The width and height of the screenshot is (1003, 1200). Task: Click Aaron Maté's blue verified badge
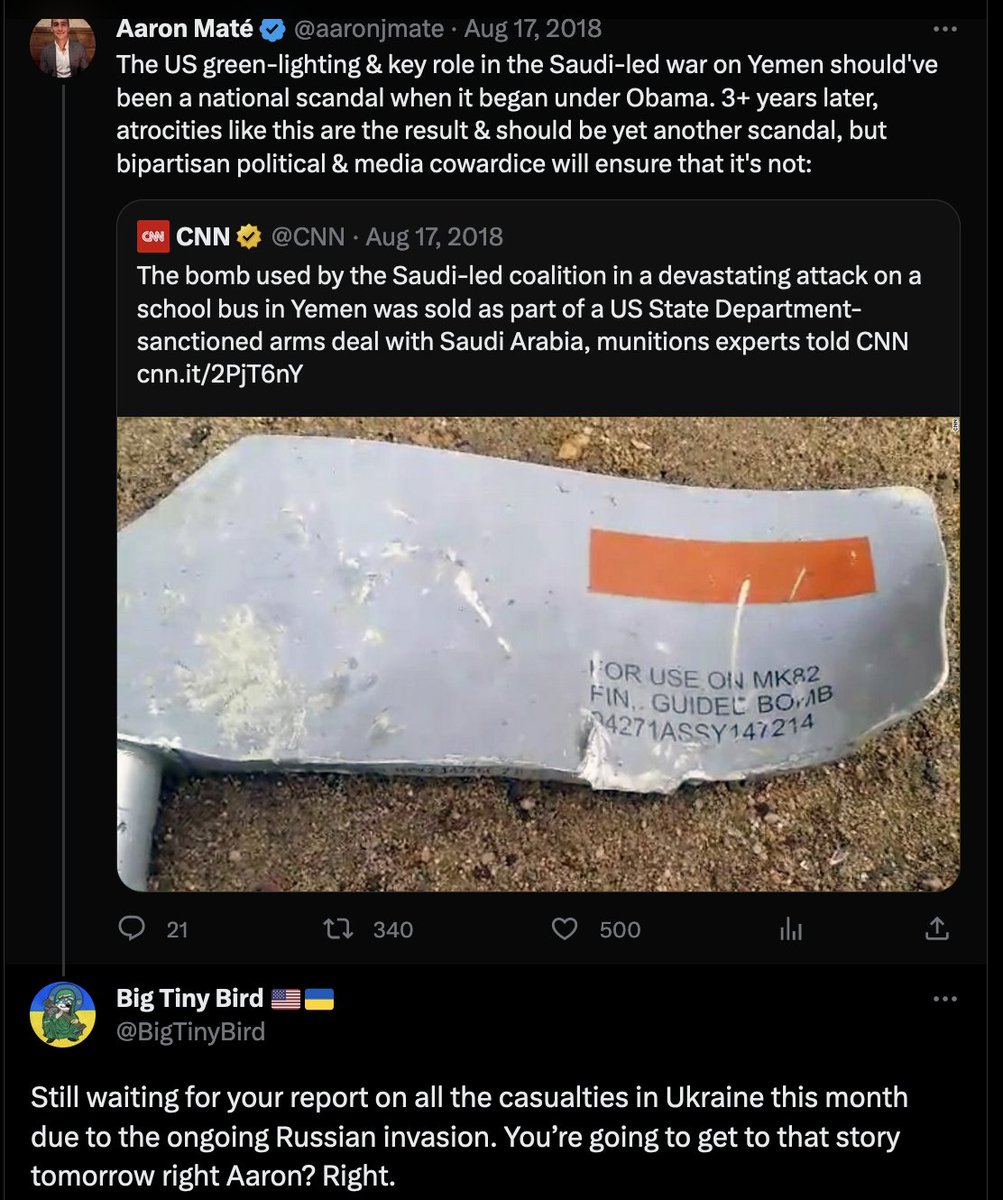click(271, 29)
